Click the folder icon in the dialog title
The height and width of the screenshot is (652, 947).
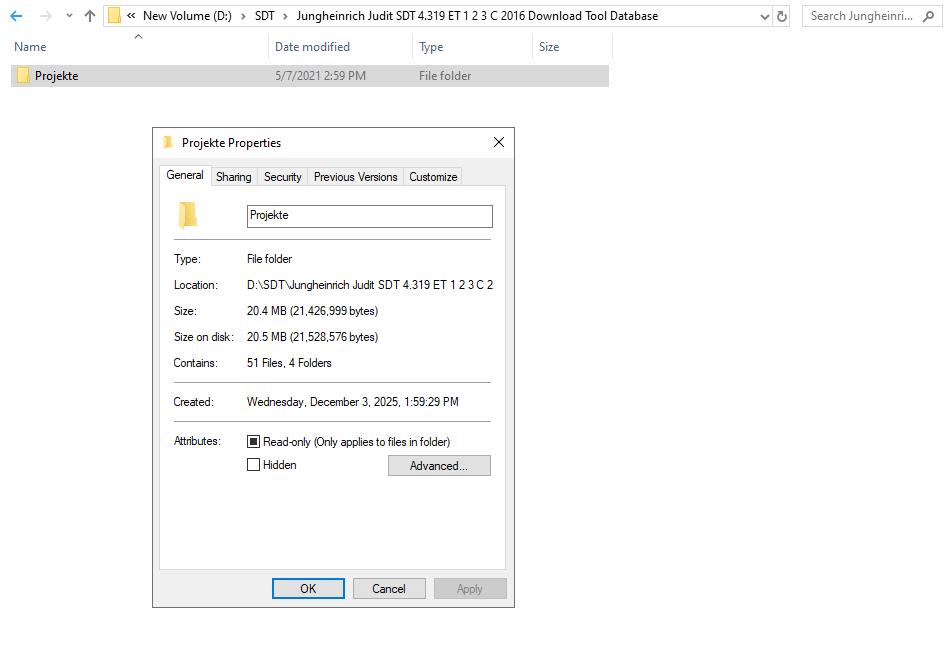click(x=169, y=142)
